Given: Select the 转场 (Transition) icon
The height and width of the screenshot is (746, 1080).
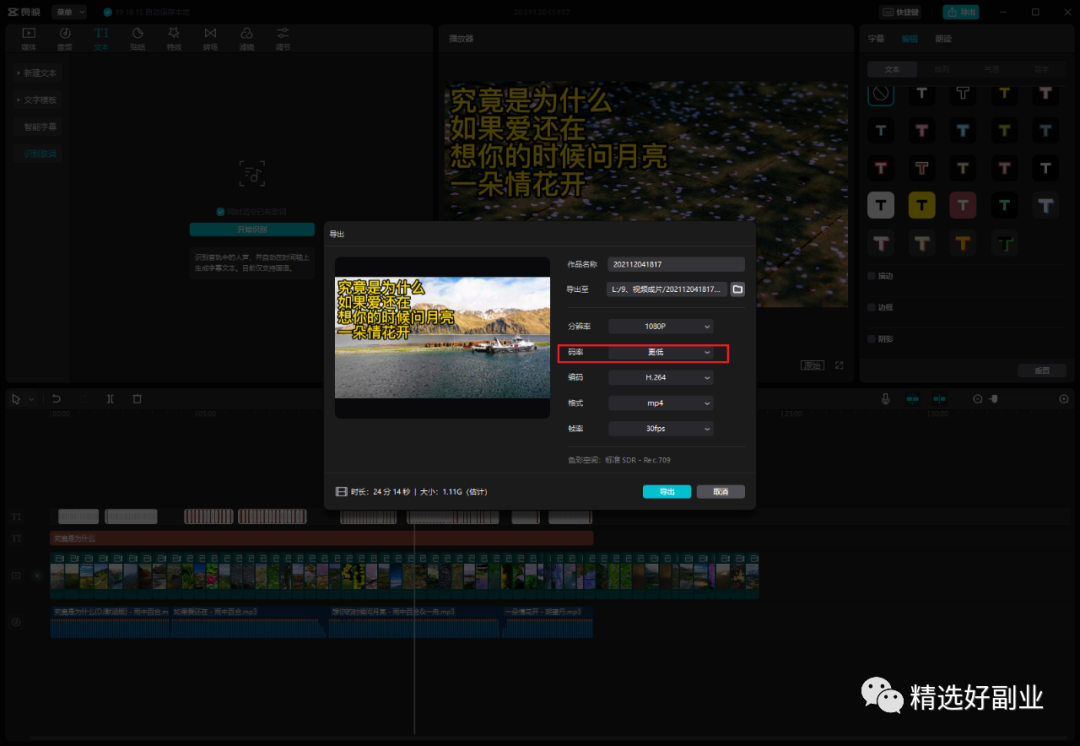Looking at the screenshot, I should [210, 38].
